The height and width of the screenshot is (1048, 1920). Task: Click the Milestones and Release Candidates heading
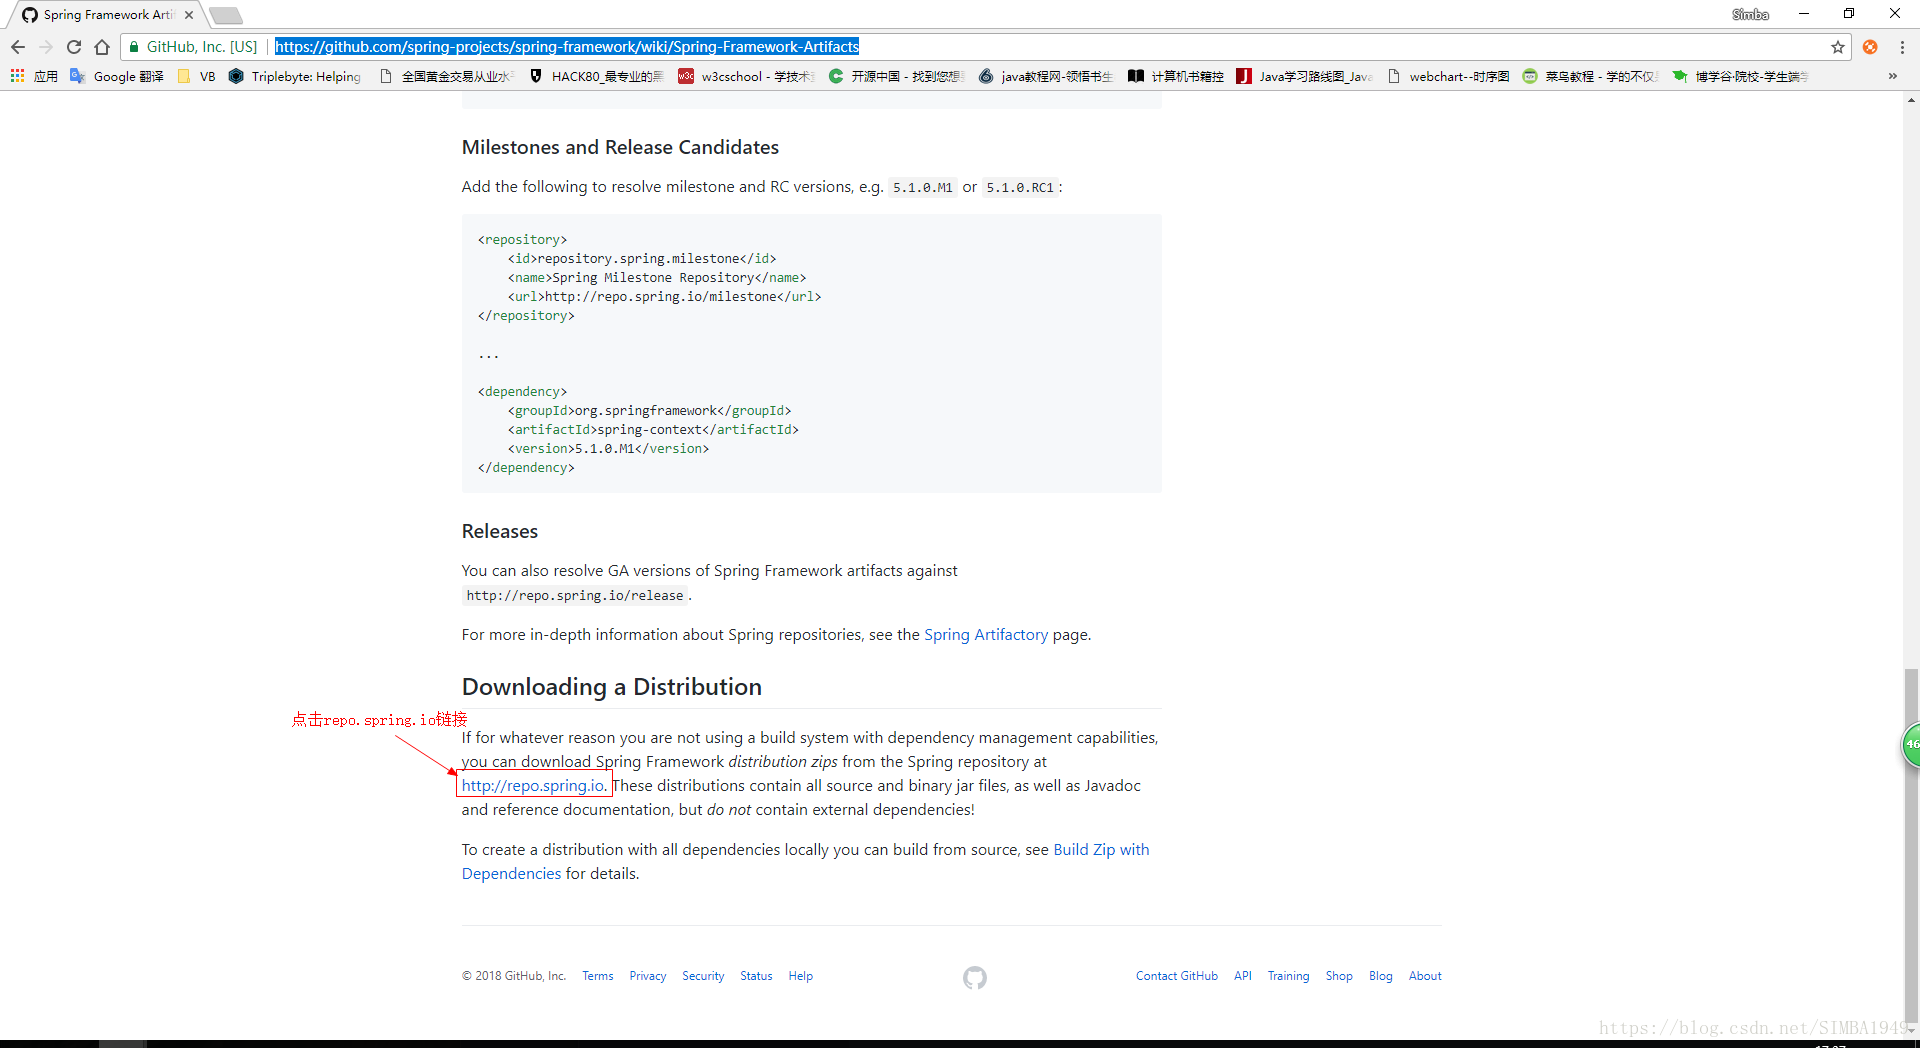click(x=620, y=147)
